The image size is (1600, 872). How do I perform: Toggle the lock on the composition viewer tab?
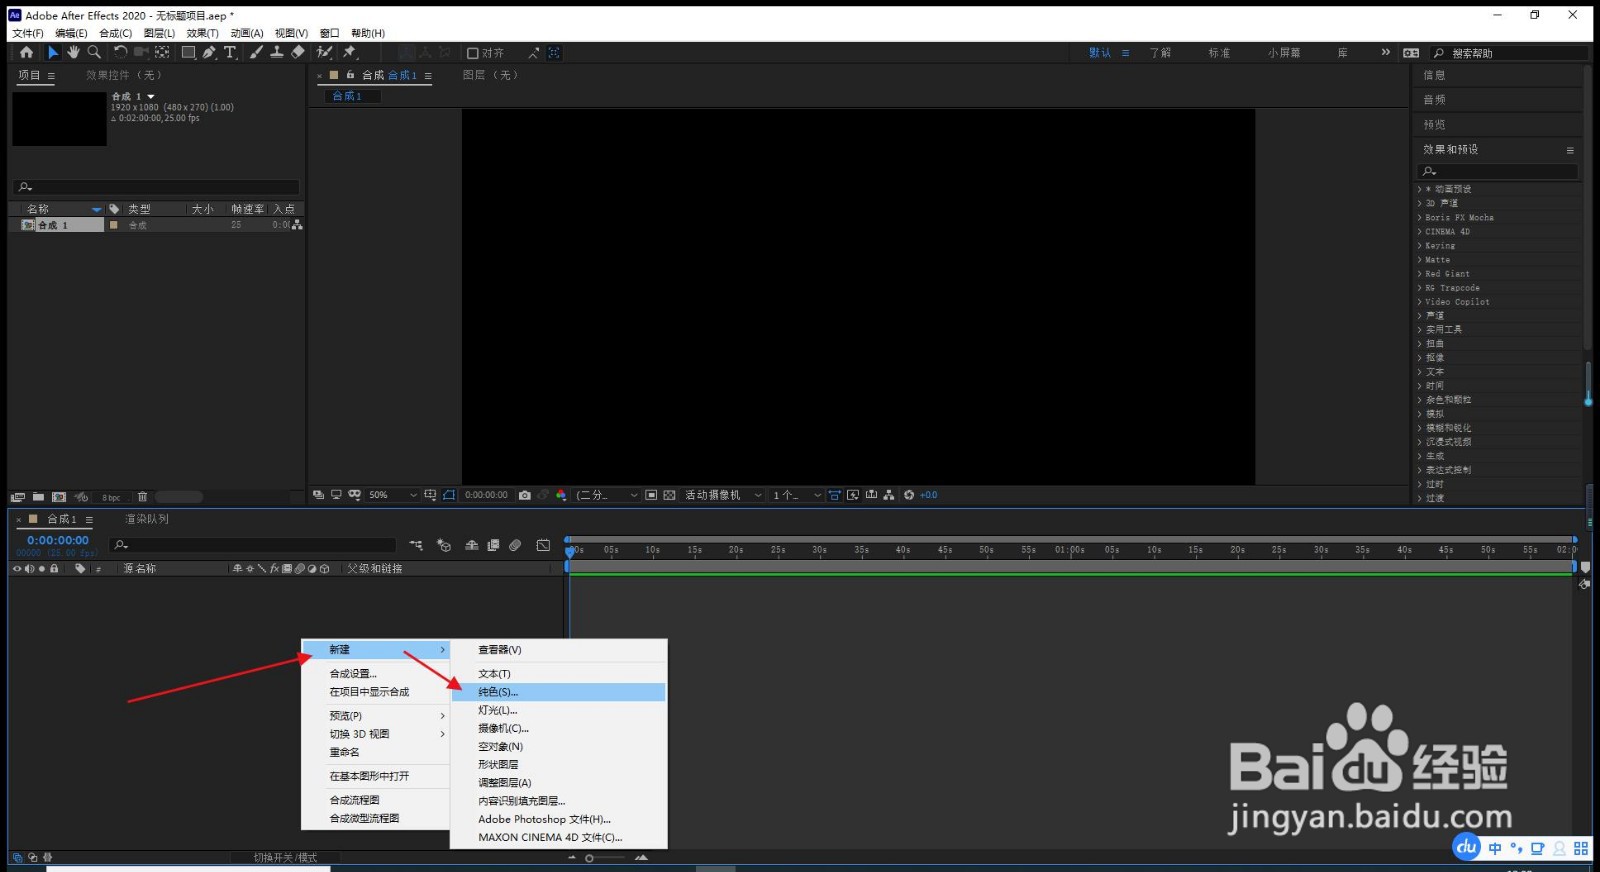pos(351,75)
